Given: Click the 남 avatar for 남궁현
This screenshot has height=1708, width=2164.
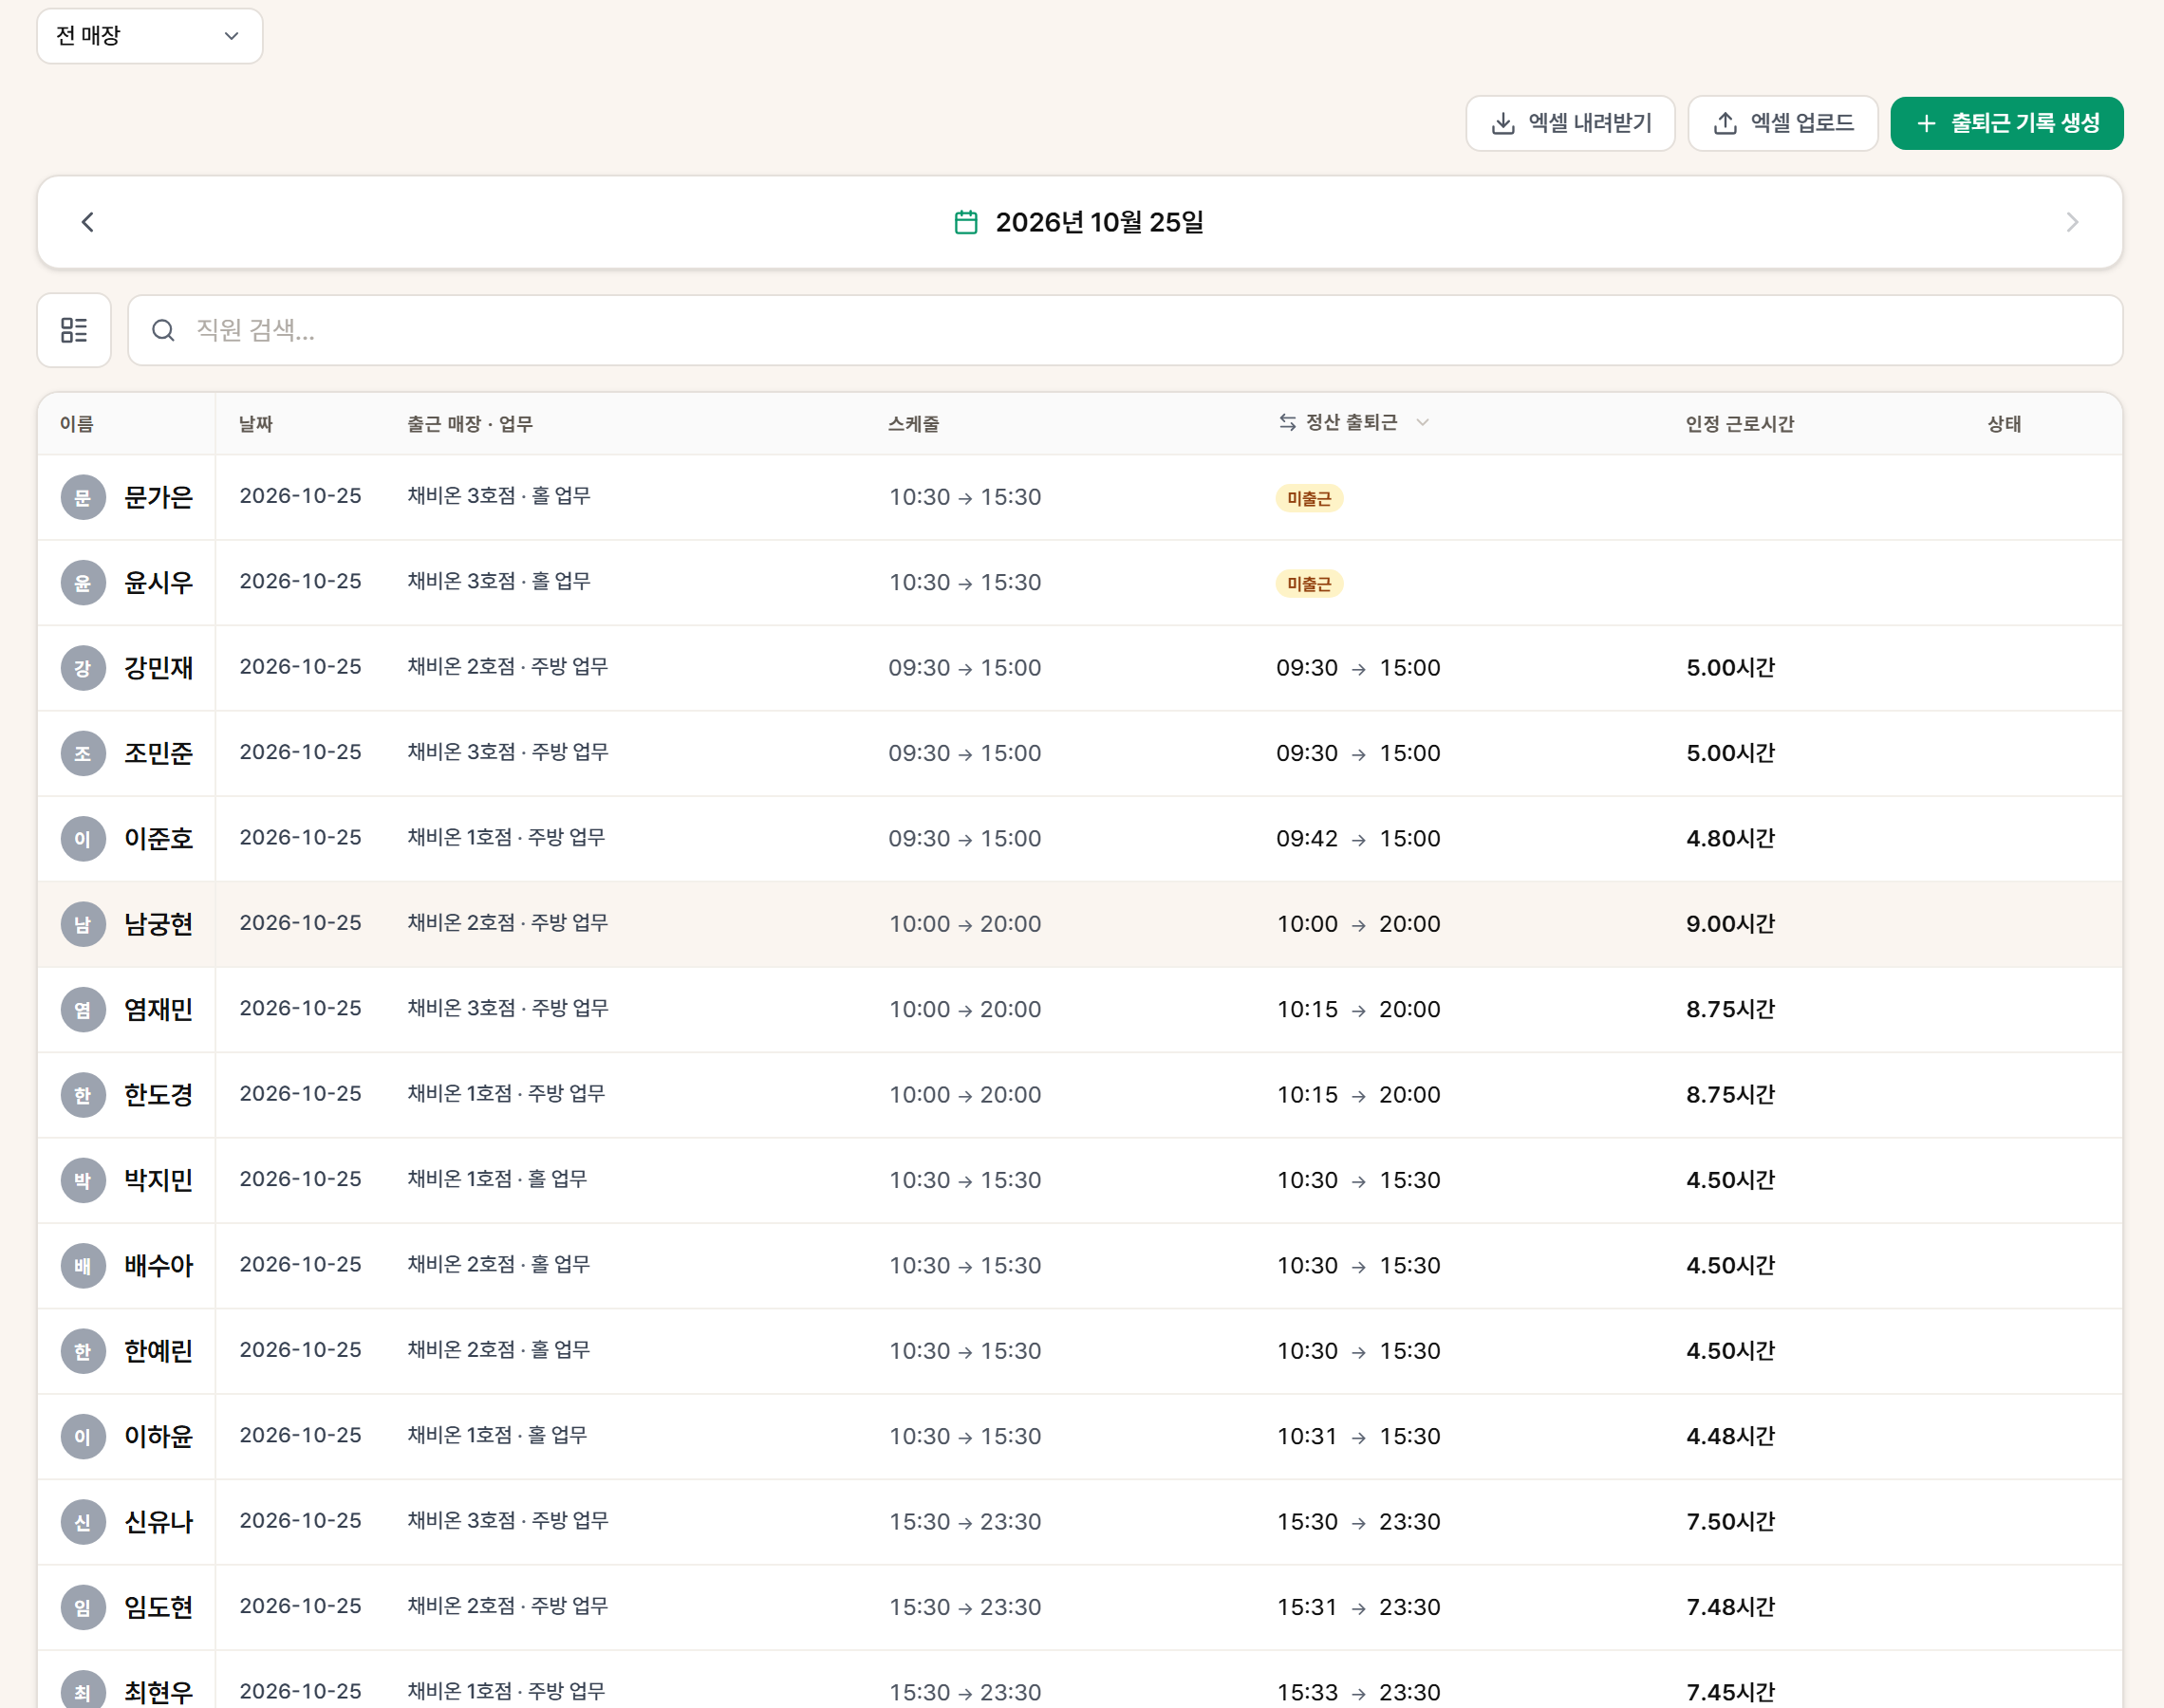Looking at the screenshot, I should pyautogui.click(x=83, y=924).
